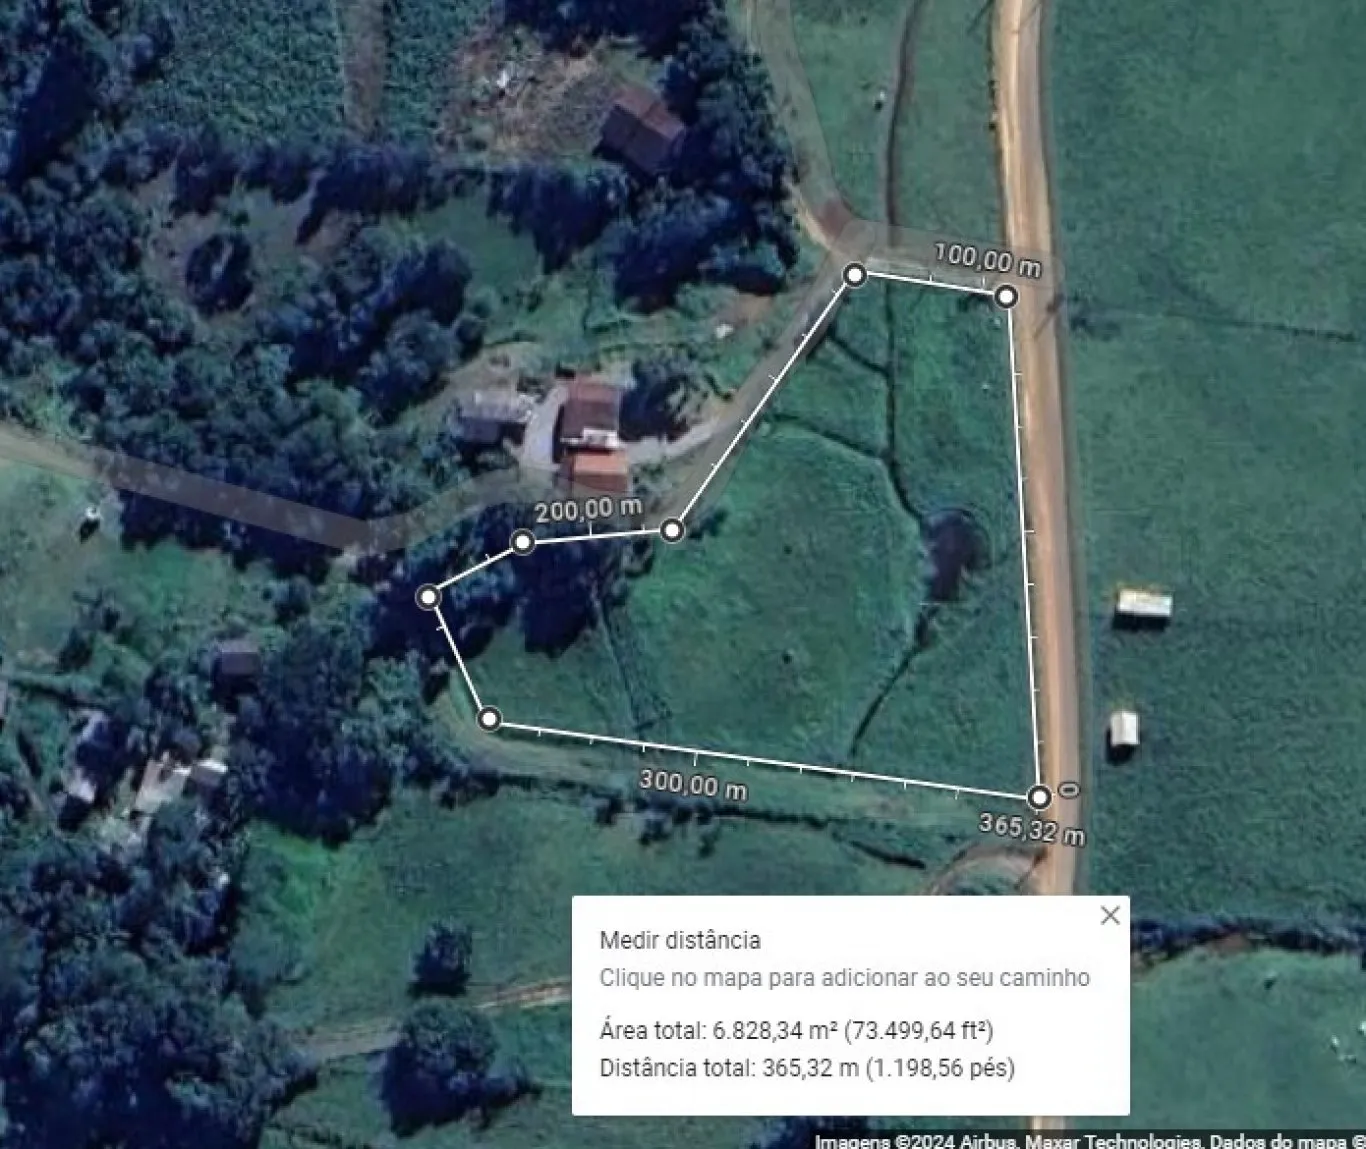The height and width of the screenshot is (1149, 1366).
Task: Click the 300,00 m distance label
Action: click(693, 785)
